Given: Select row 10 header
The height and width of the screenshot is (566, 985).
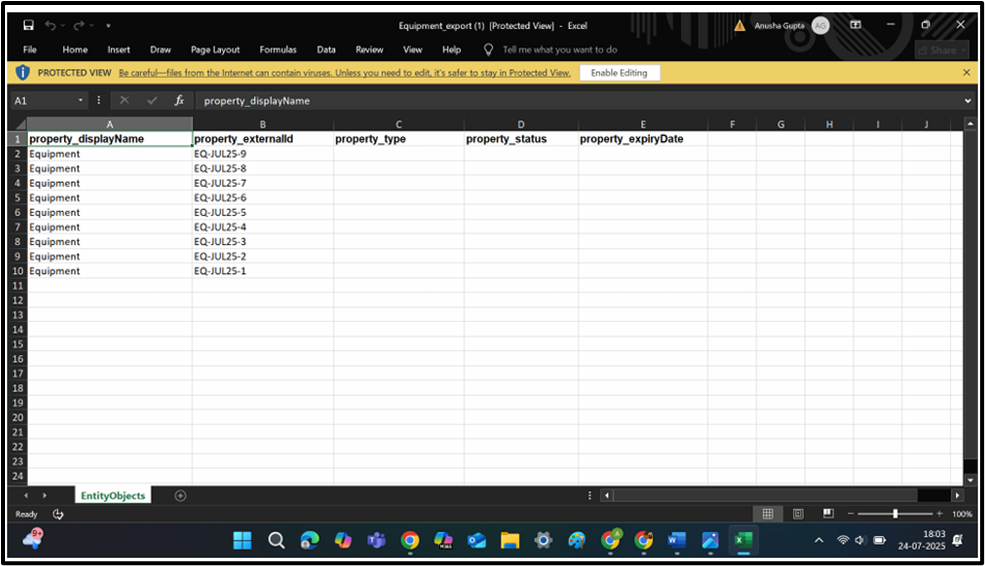Looking at the screenshot, I should point(18,271).
